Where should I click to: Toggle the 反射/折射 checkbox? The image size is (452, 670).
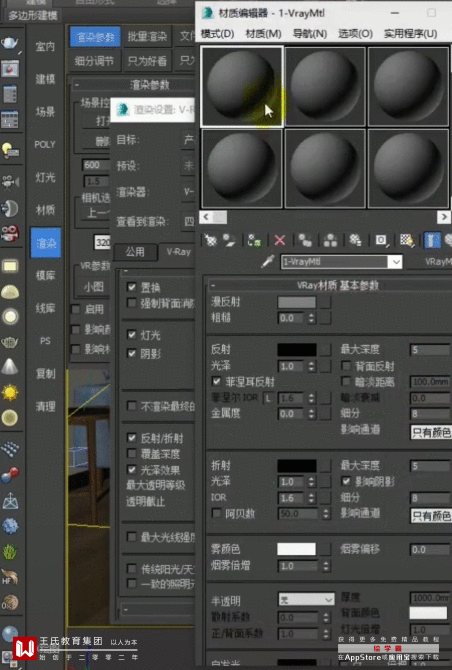(x=132, y=438)
